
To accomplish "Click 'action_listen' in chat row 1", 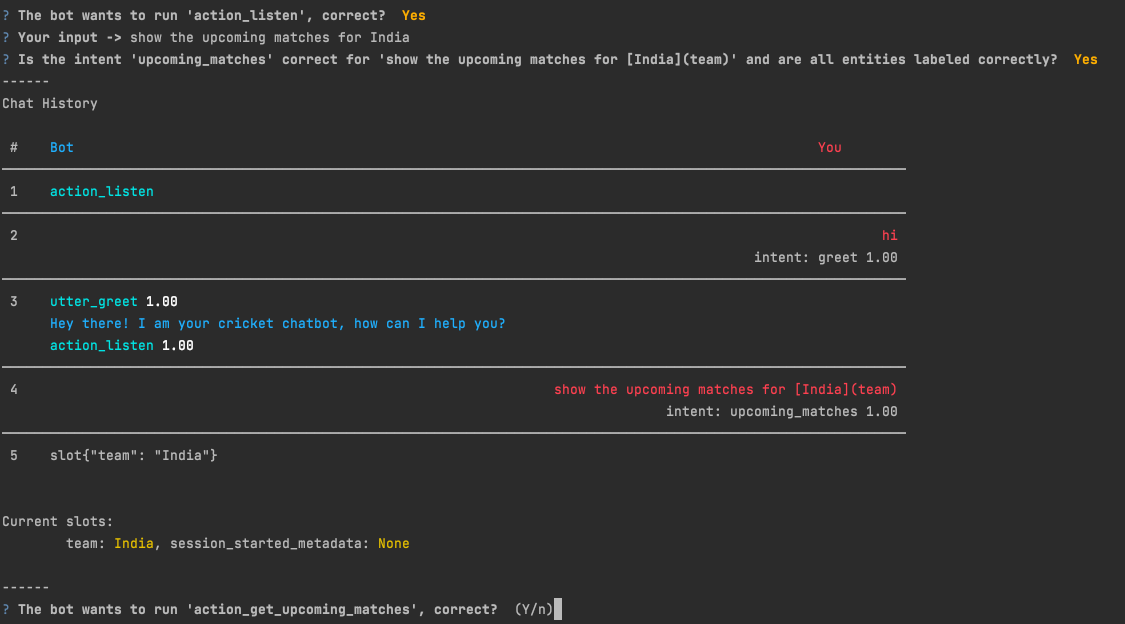I will coord(102,191).
